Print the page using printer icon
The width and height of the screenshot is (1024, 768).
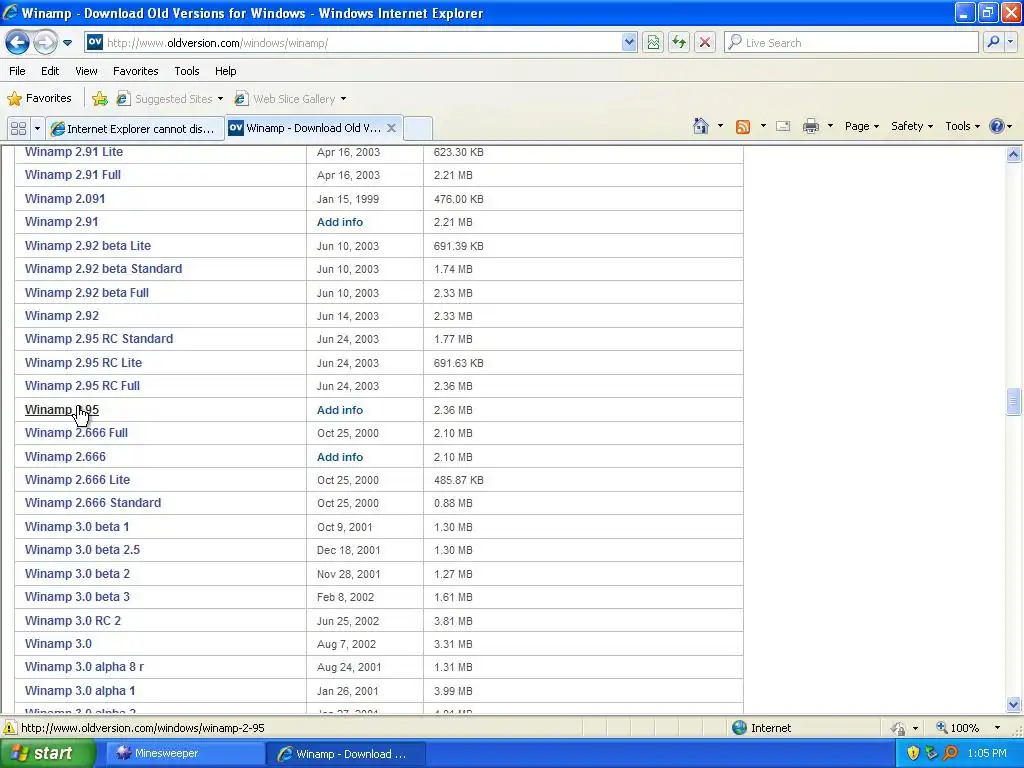pos(810,126)
